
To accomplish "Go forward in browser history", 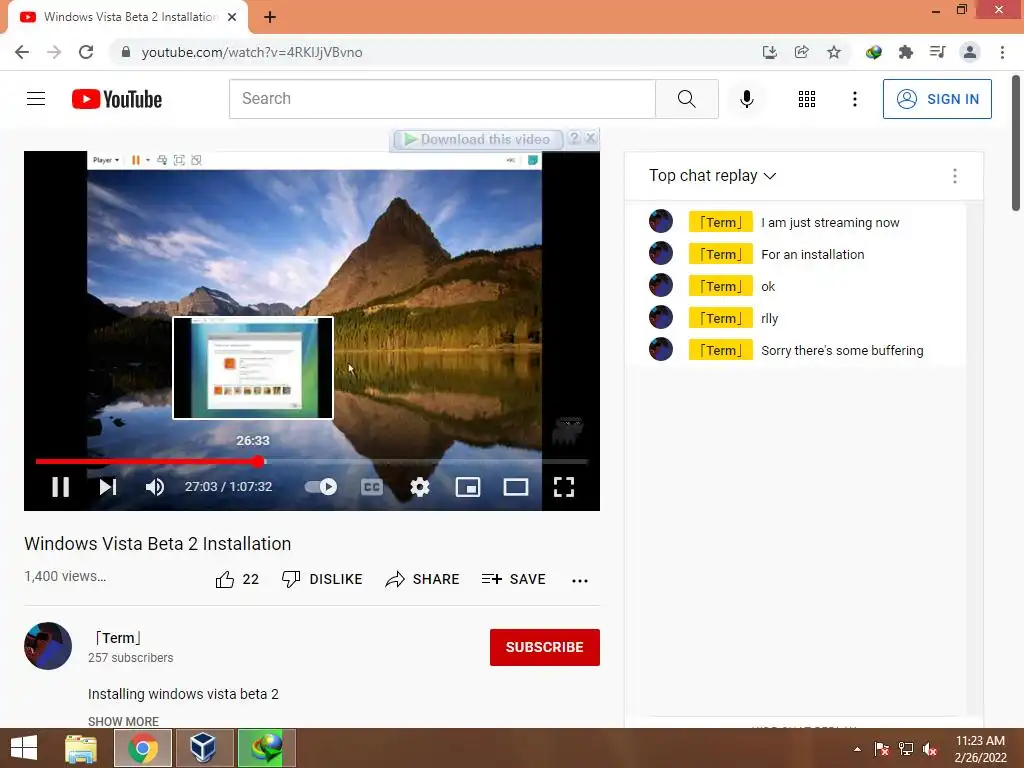I will pos(54,52).
